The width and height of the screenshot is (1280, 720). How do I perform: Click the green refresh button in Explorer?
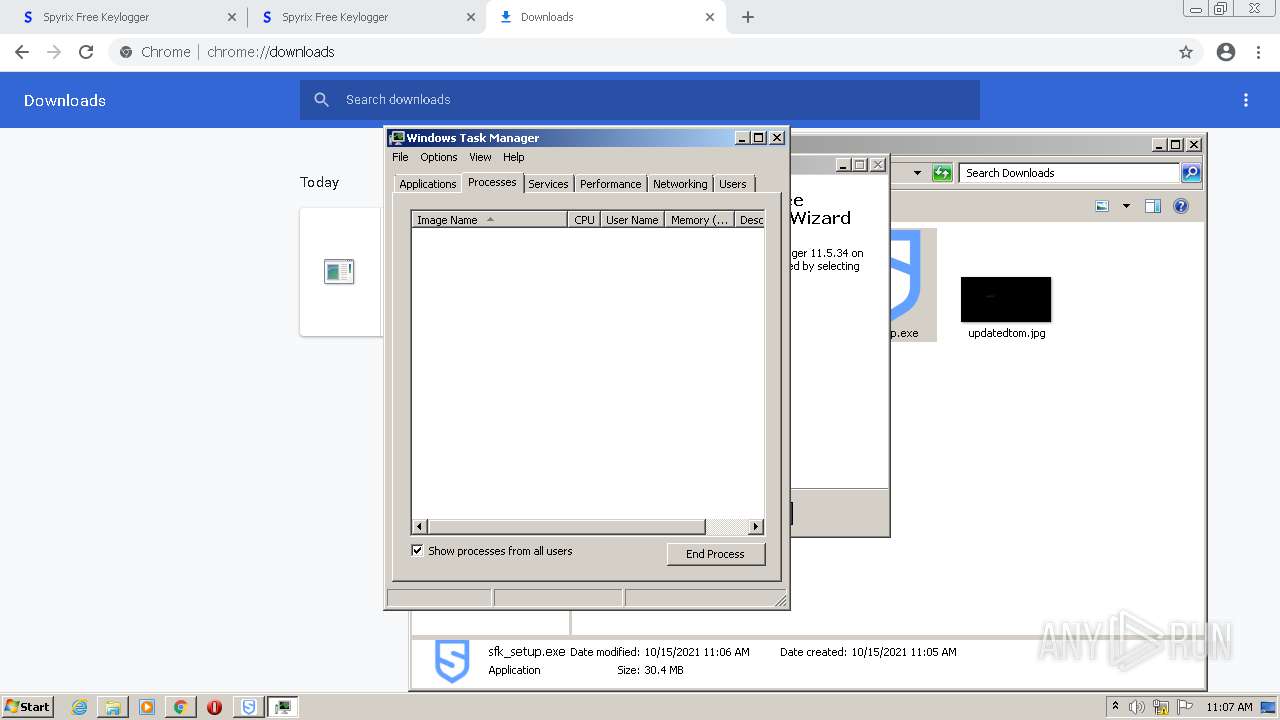(942, 173)
